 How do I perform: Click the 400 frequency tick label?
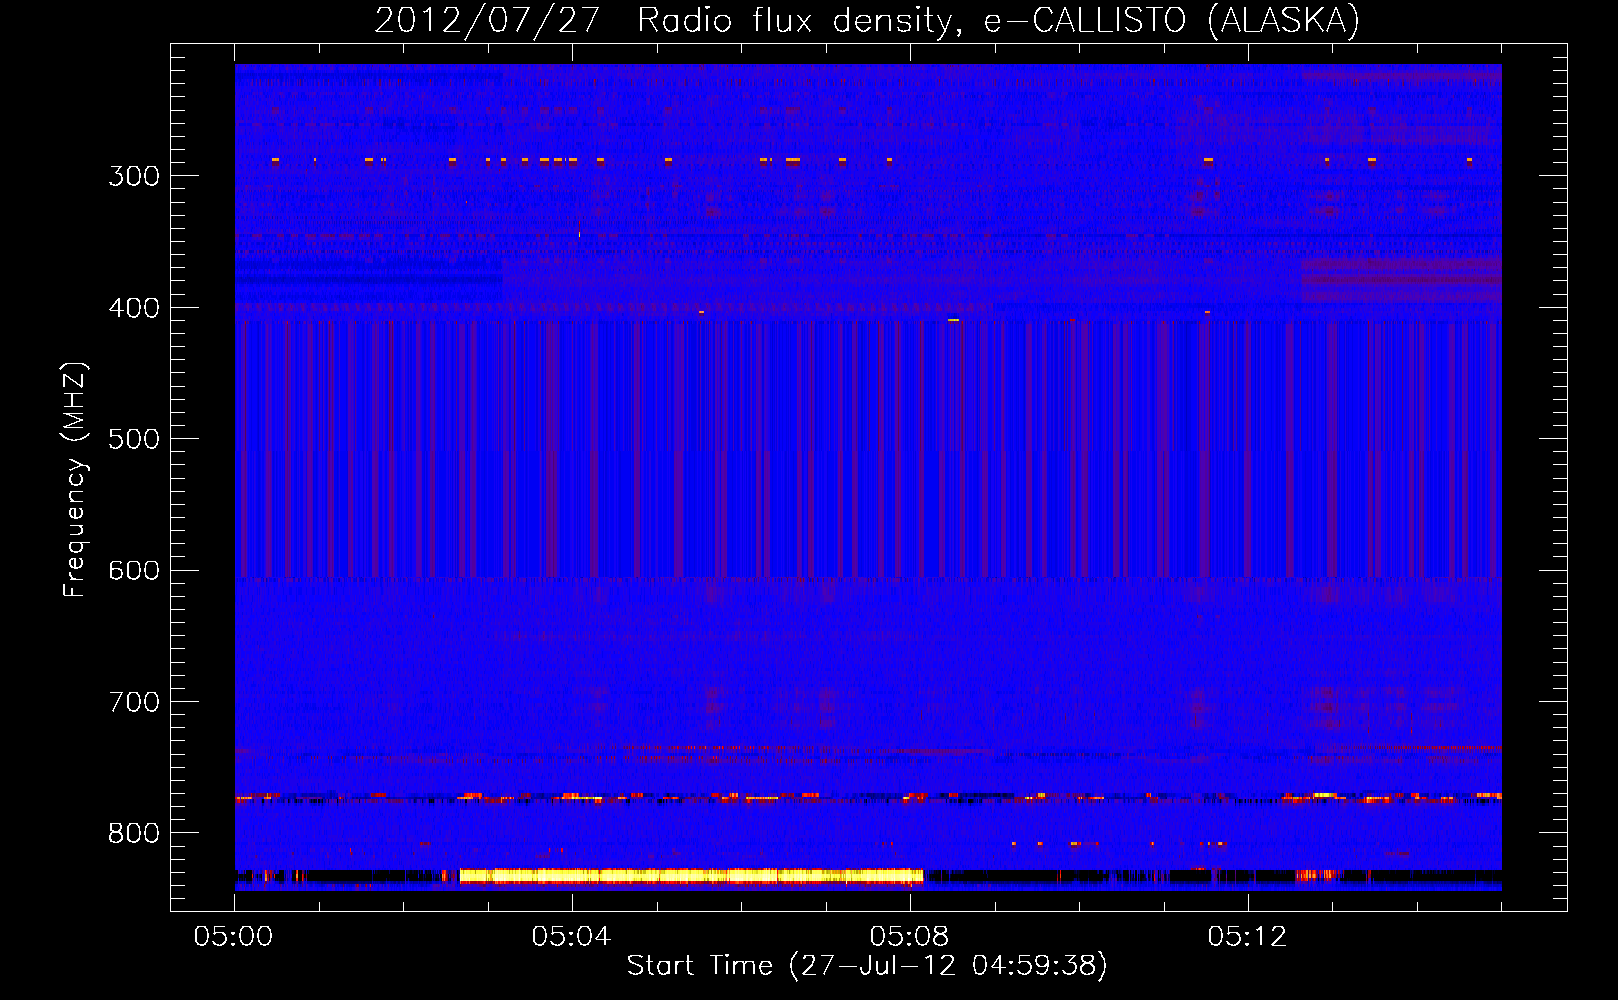(x=134, y=308)
